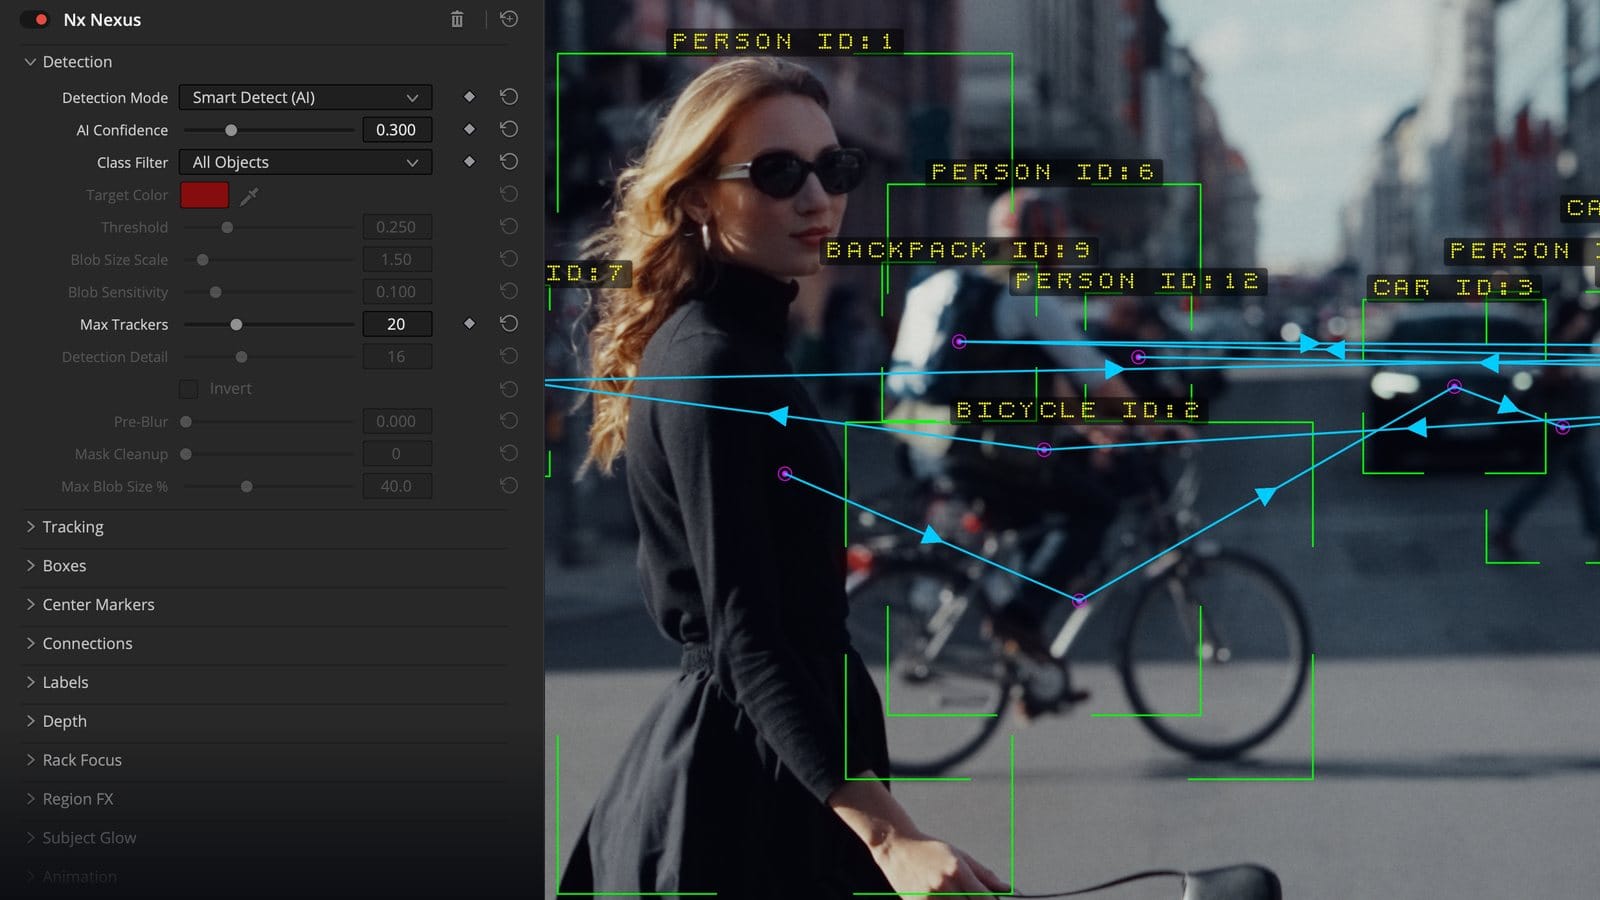The width and height of the screenshot is (1600, 900).
Task: Reset Class Filter to default
Action: click(509, 161)
